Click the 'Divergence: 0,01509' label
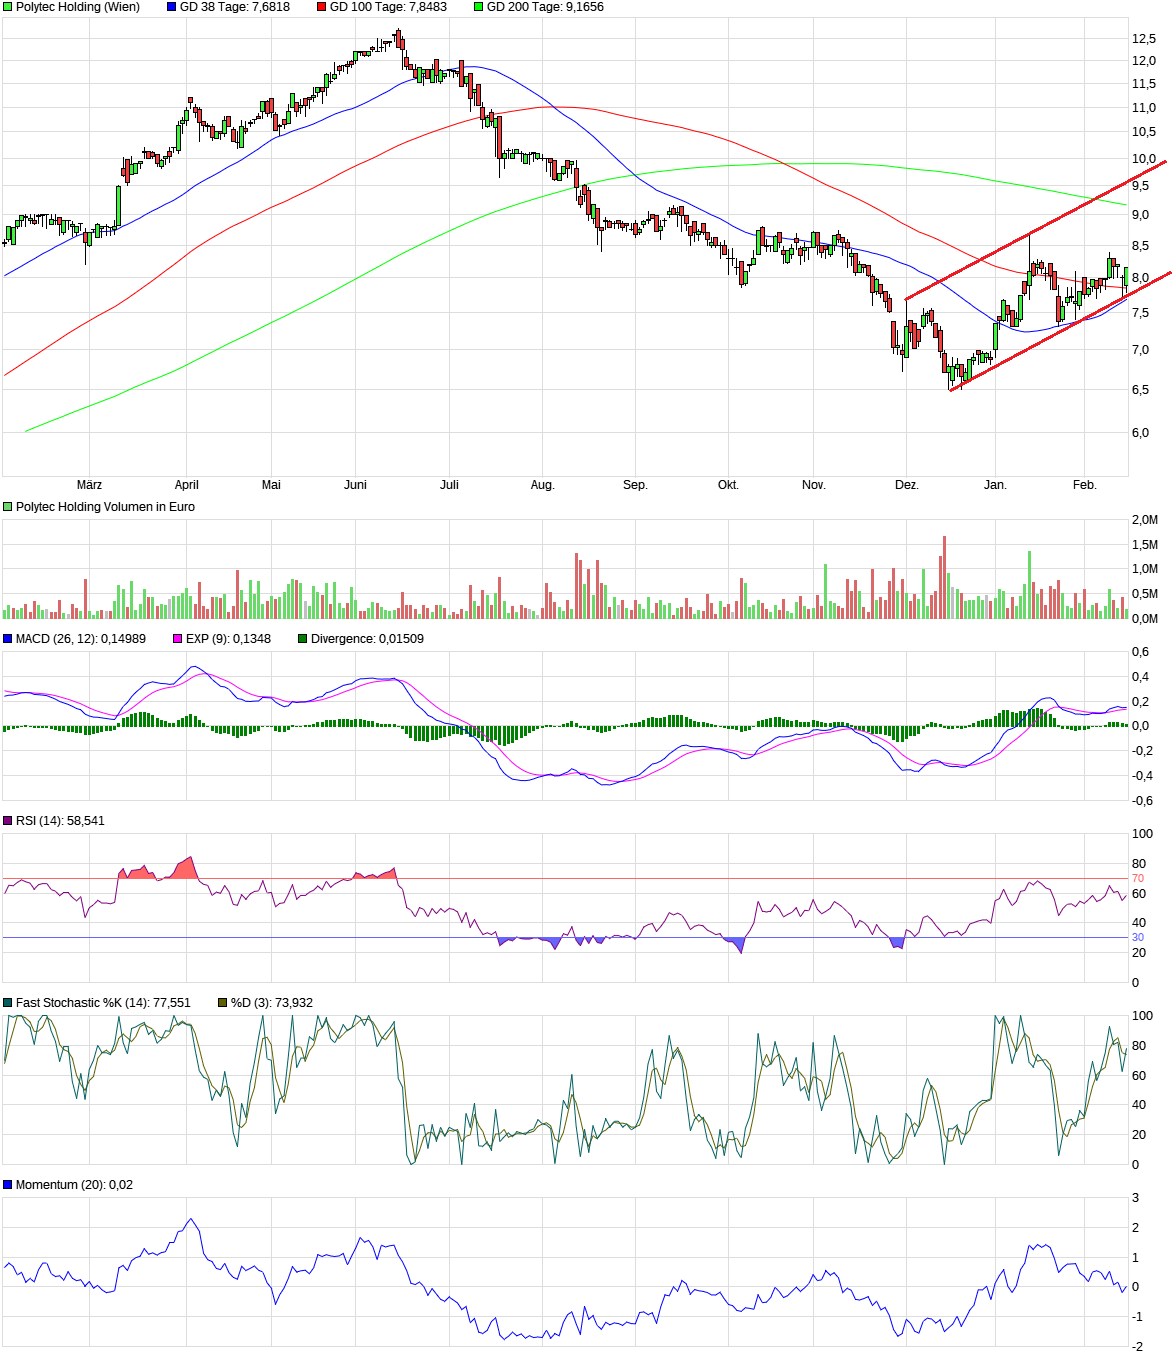Image resolution: width=1175 pixels, height=1358 pixels. 367,639
